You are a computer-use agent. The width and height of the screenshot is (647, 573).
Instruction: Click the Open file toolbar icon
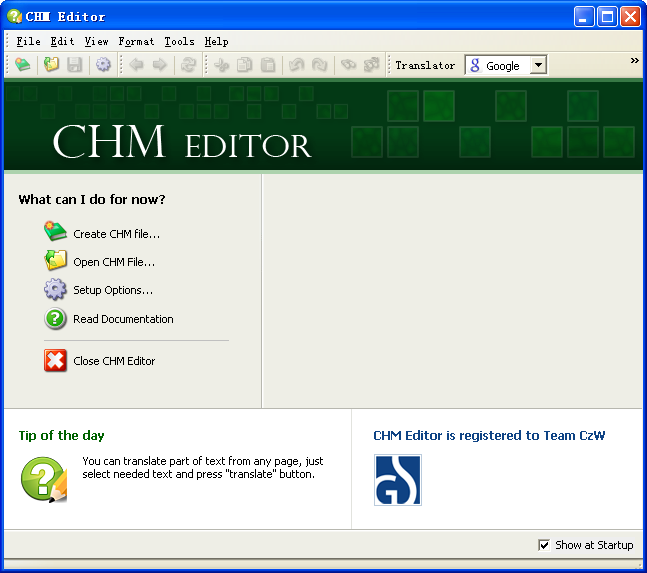coord(51,65)
